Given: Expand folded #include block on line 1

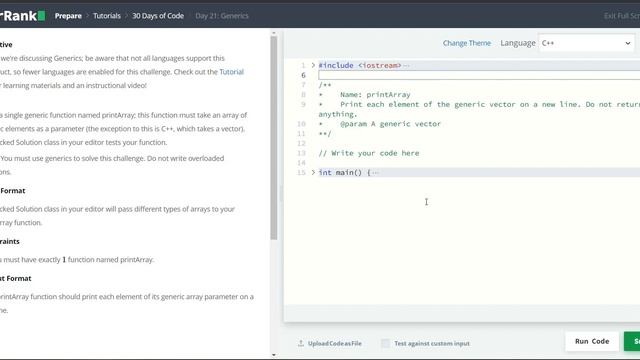Looking at the screenshot, I should pyautogui.click(x=313, y=65).
